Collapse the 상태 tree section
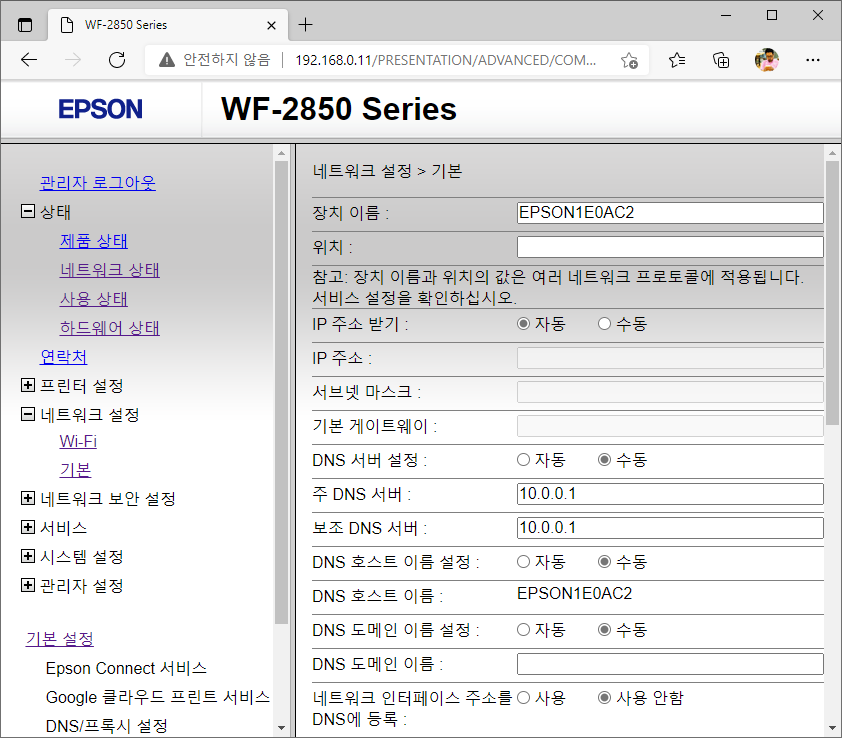Screen dimensions: 842x738 click(28, 211)
